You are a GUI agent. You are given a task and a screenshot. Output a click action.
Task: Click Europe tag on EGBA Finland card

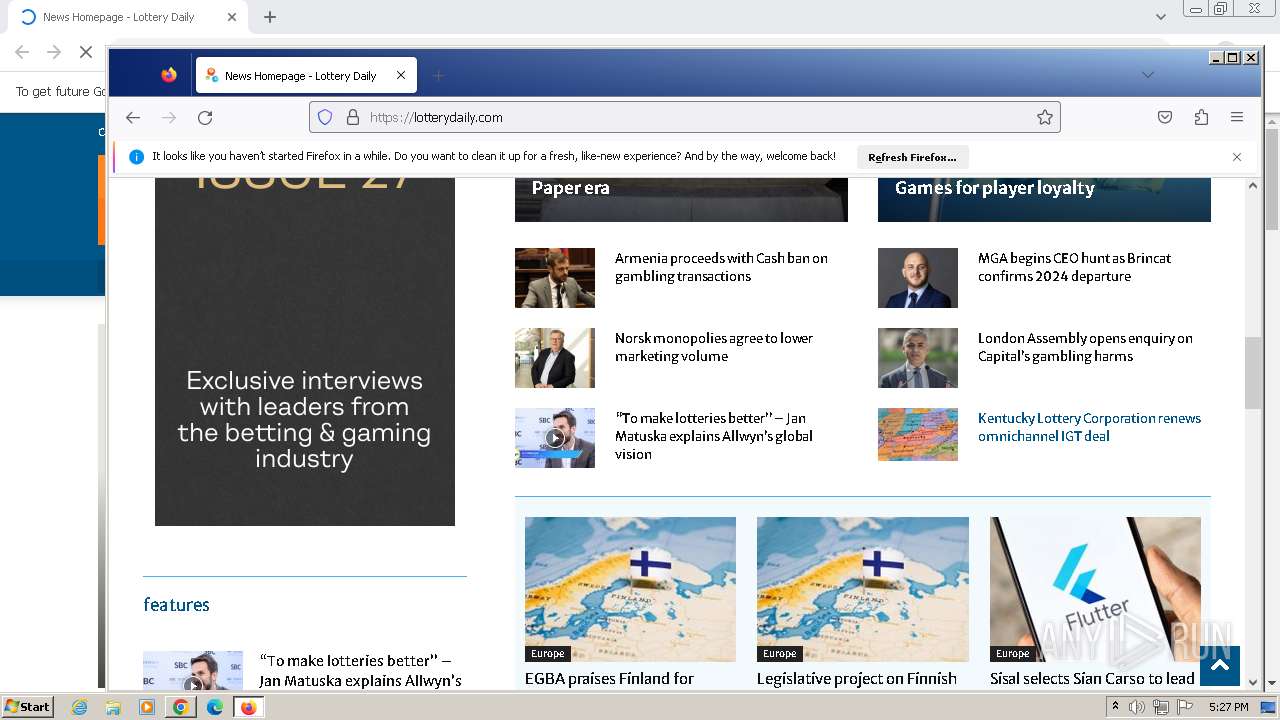pyautogui.click(x=547, y=654)
